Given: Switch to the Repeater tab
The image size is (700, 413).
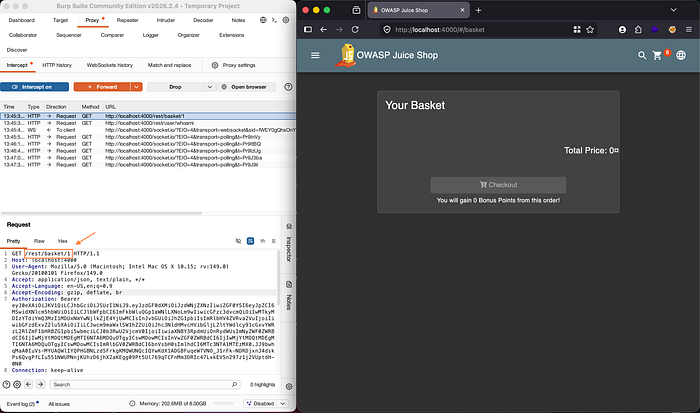Looking at the screenshot, I should click(127, 20).
